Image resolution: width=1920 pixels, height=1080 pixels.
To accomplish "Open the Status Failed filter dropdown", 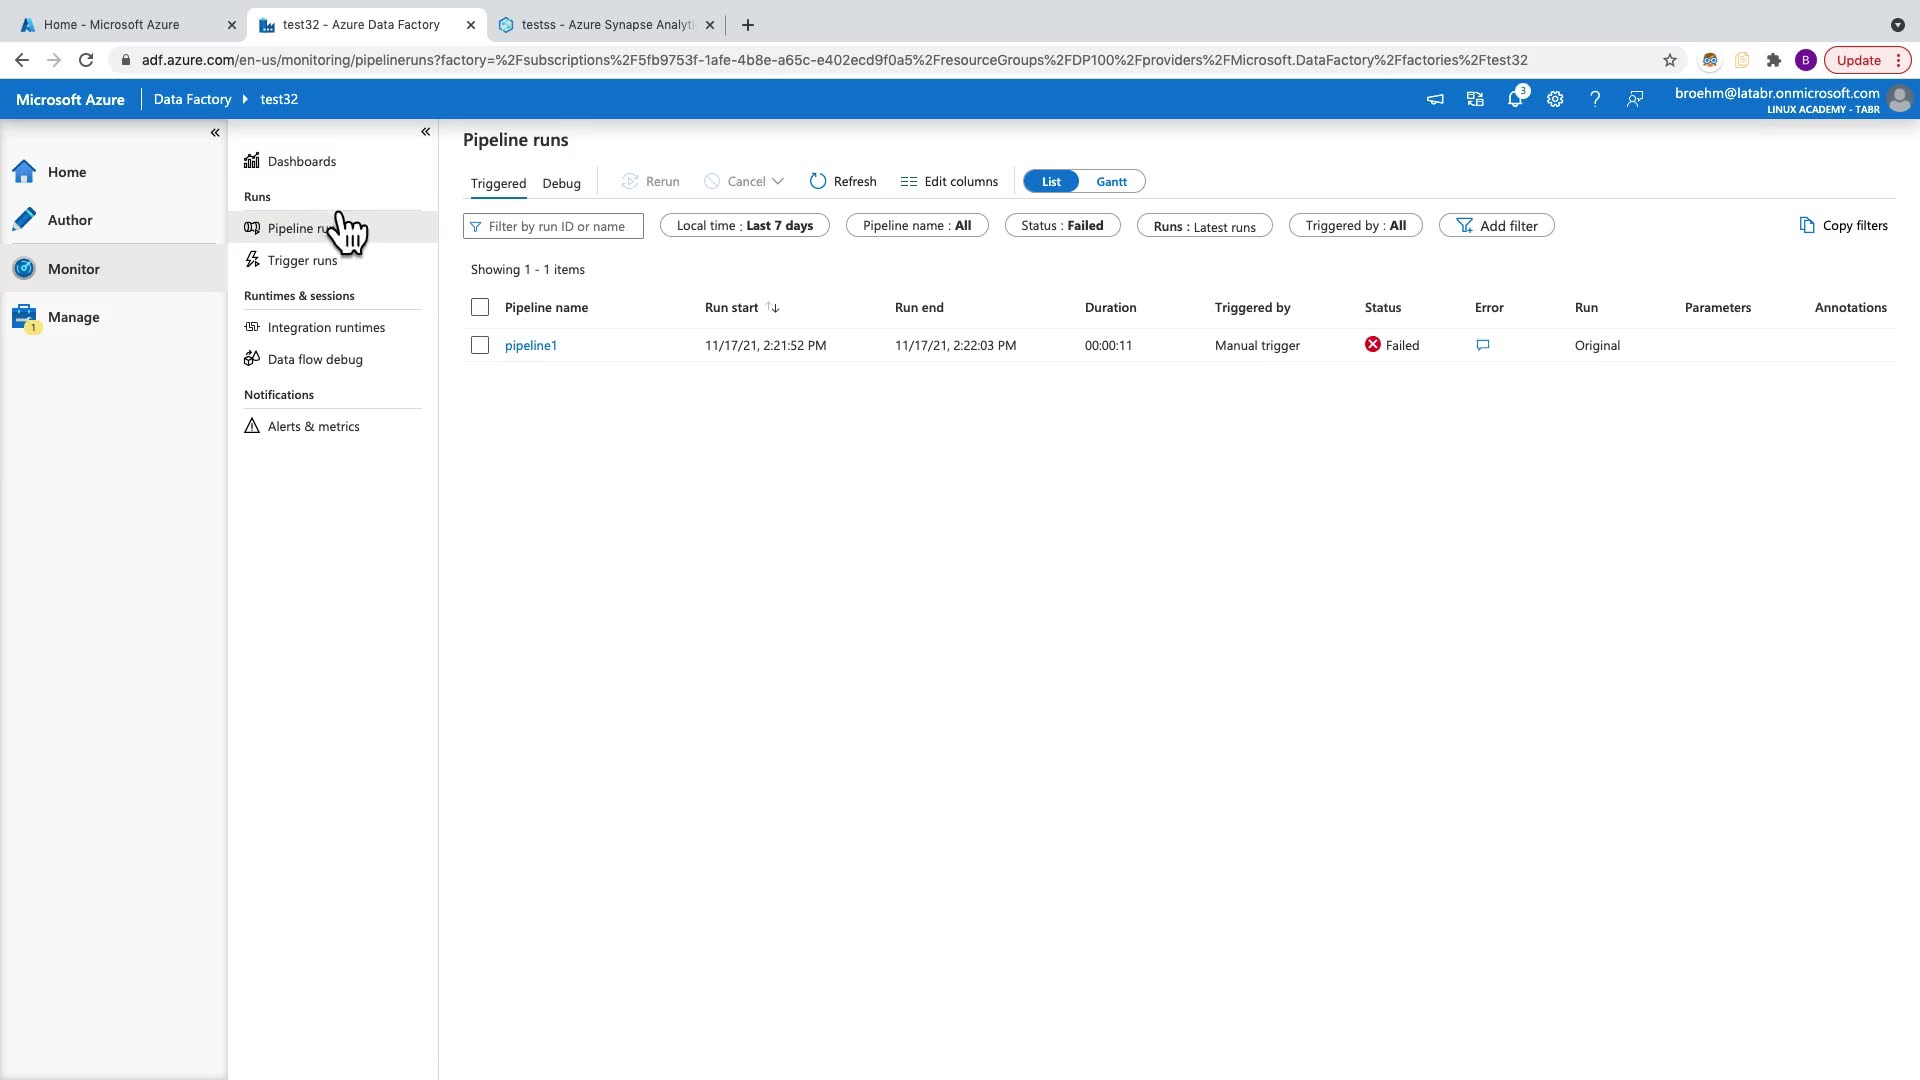I will coord(1062,226).
